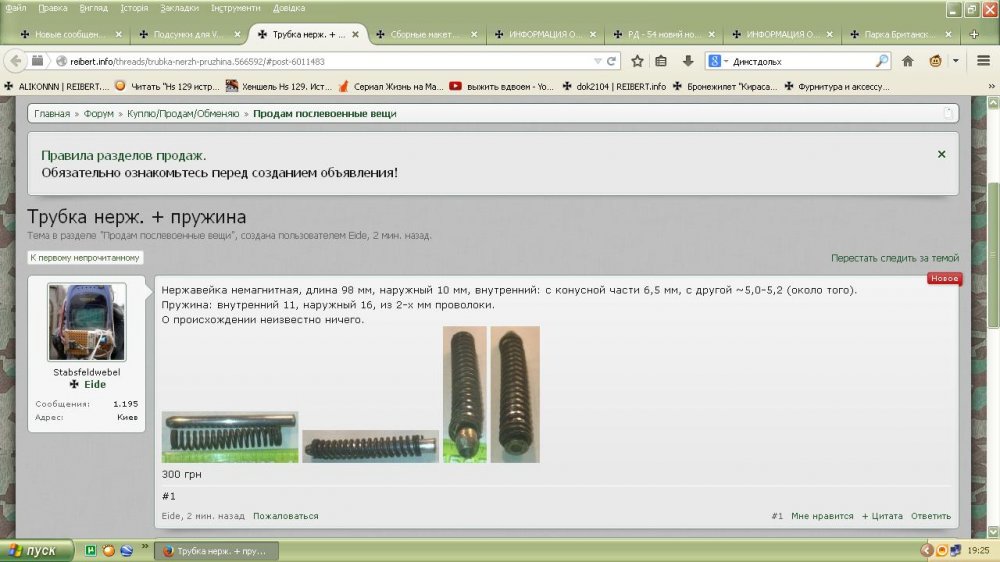Viewport: 1000px width, 562px height.
Task: Open the 'dok2104 | REIBERT.info' bookmark
Action: coord(614,86)
